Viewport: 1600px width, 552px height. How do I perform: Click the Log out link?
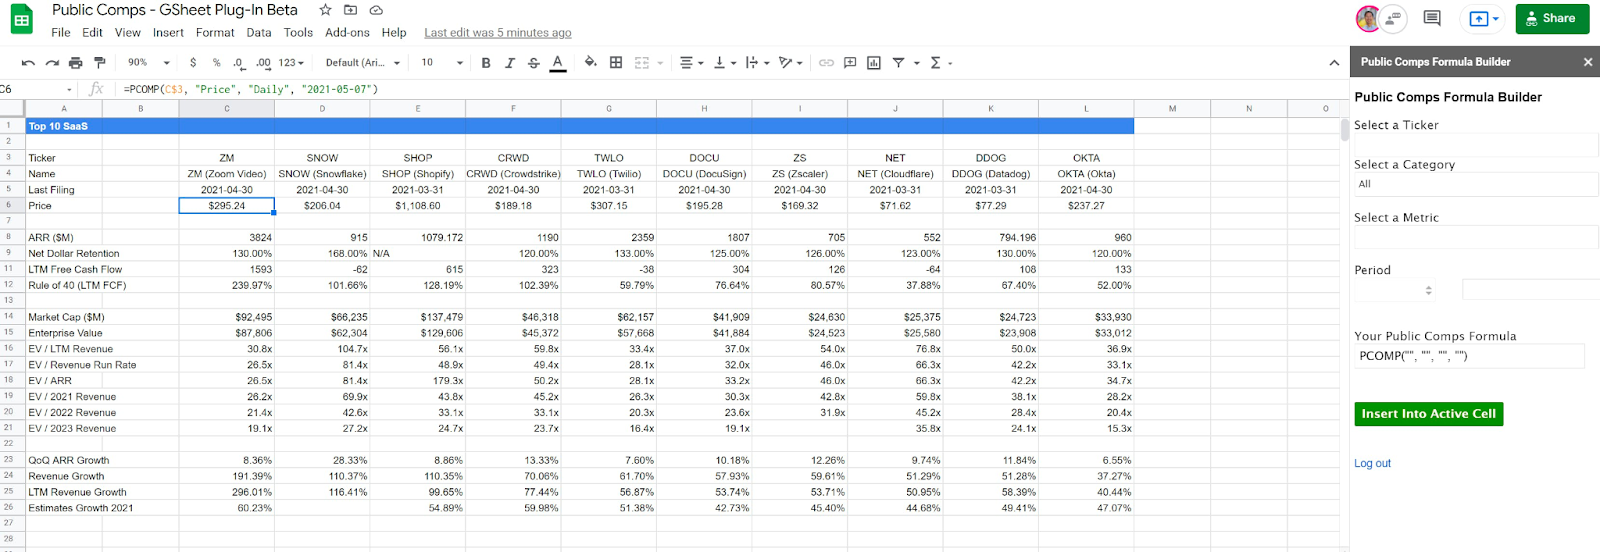coord(1372,464)
